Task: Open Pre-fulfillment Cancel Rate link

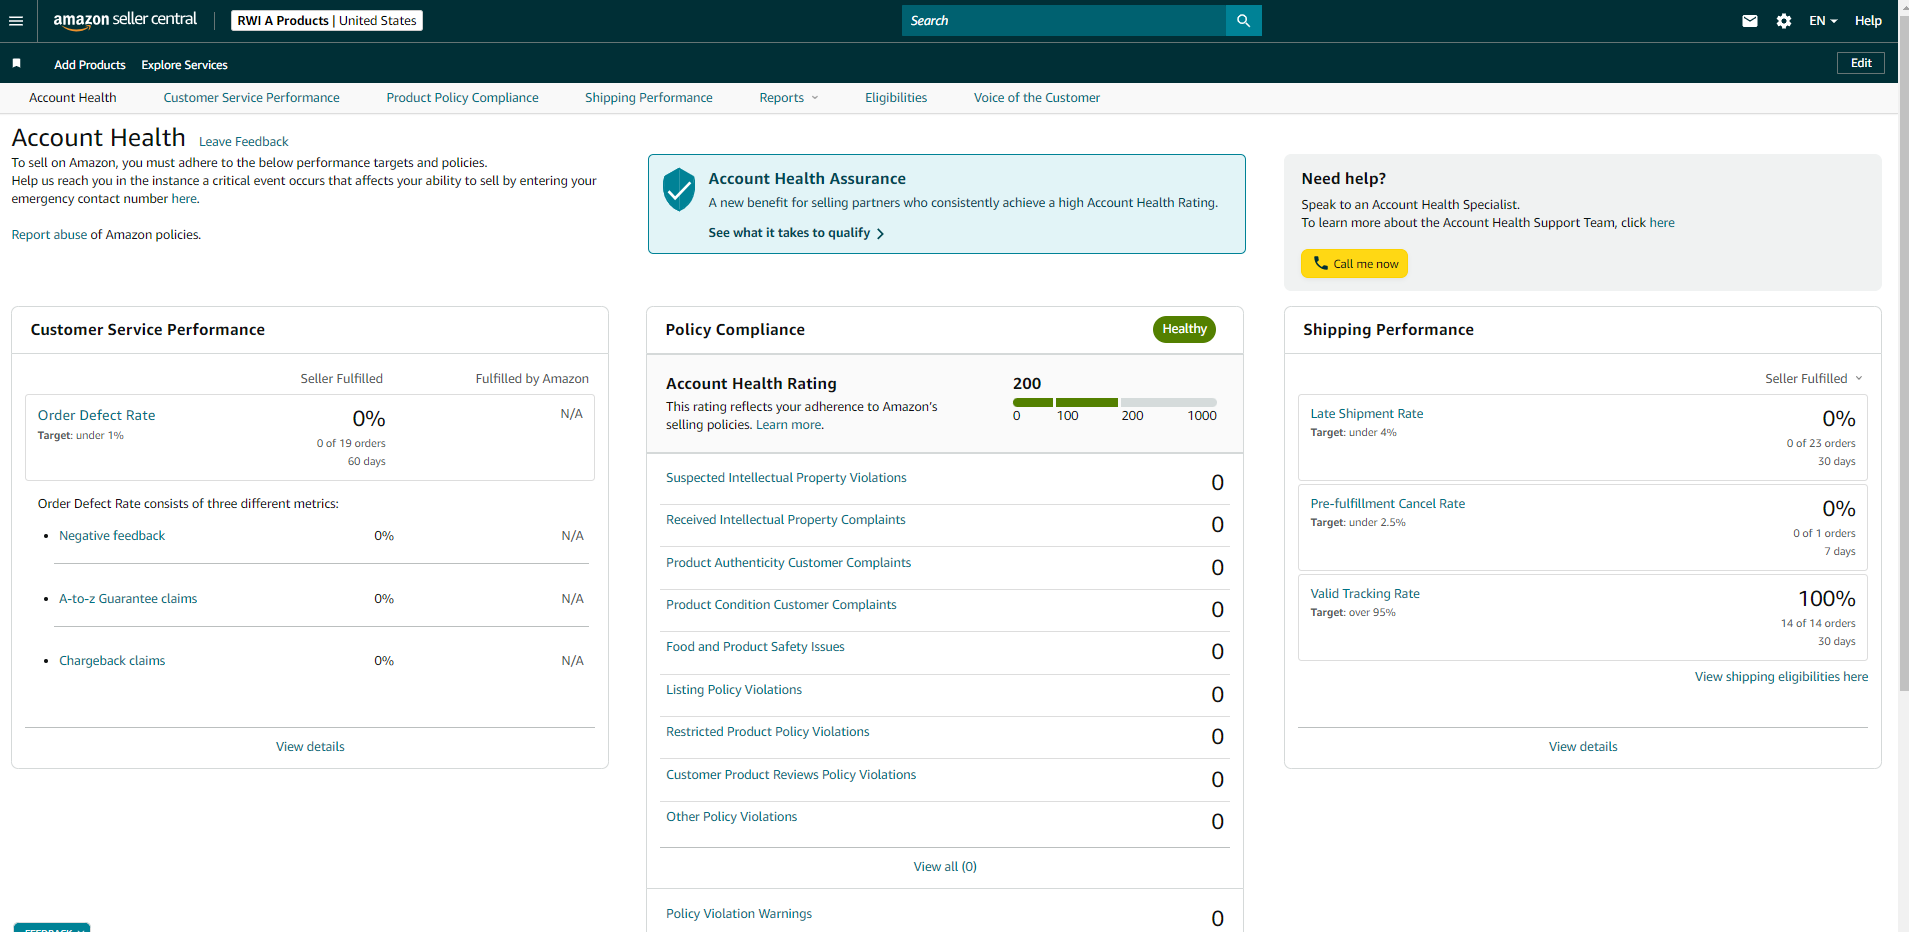Action: pyautogui.click(x=1388, y=504)
